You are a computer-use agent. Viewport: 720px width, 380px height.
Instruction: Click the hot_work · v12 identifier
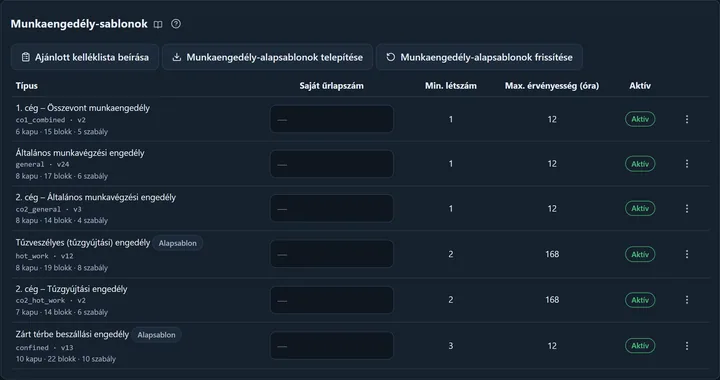point(45,256)
